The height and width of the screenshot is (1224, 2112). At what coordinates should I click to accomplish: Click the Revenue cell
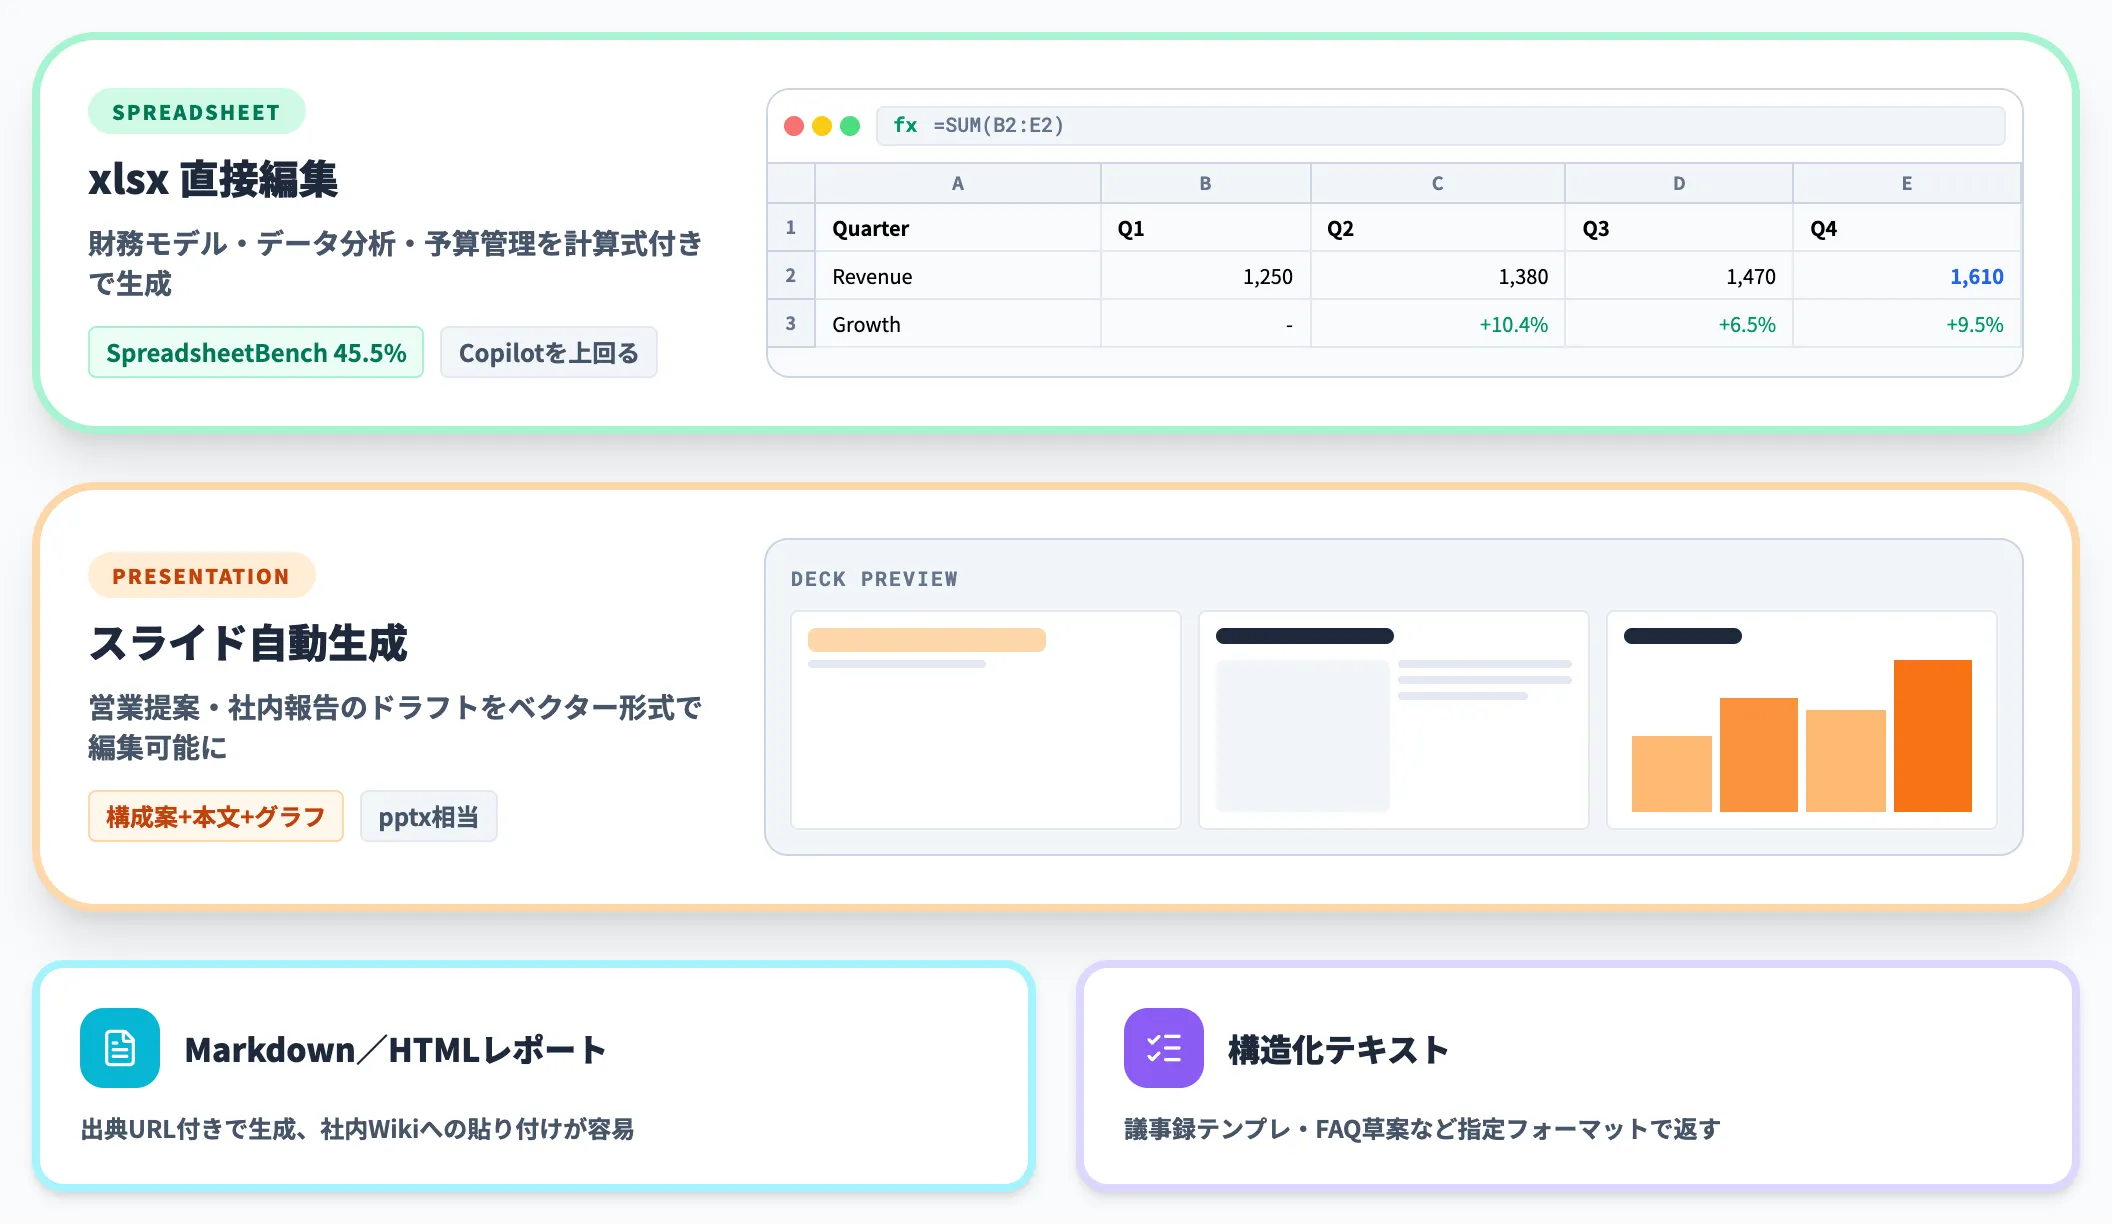[958, 276]
